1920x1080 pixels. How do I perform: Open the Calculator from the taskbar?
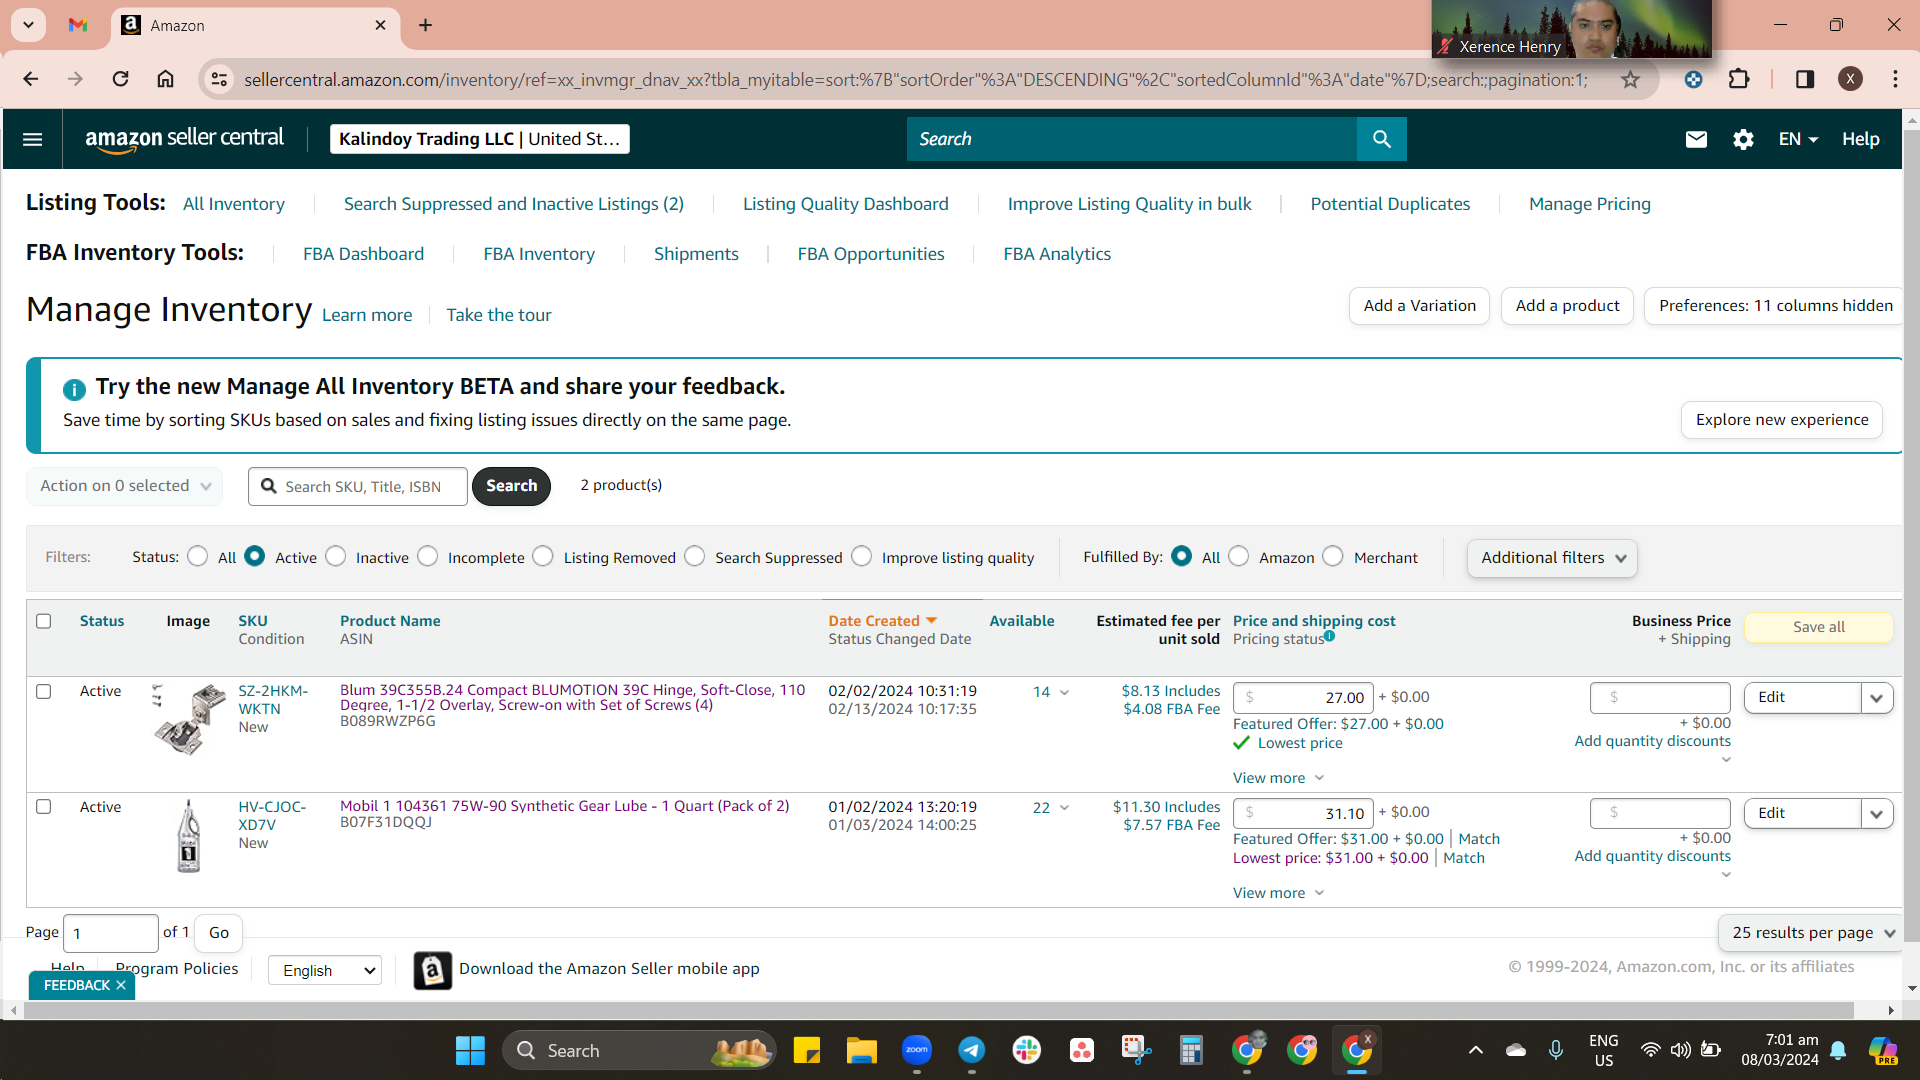[x=1191, y=1050]
